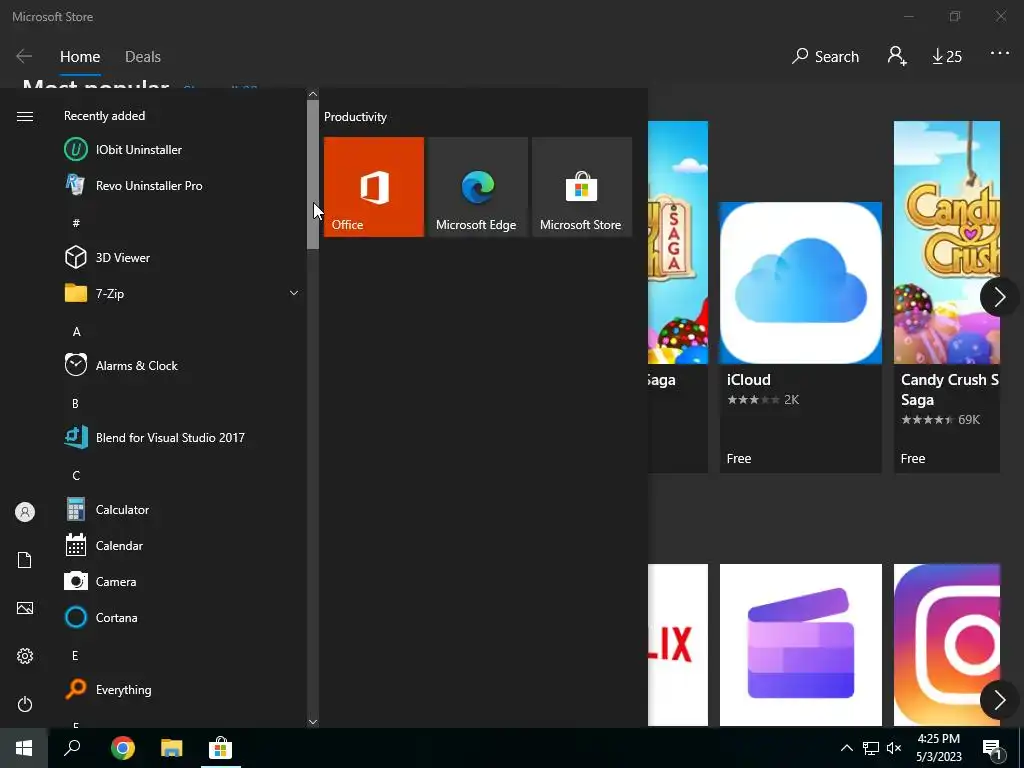Go back with the Store back arrow
Image resolution: width=1024 pixels, height=768 pixels.
pos(24,56)
